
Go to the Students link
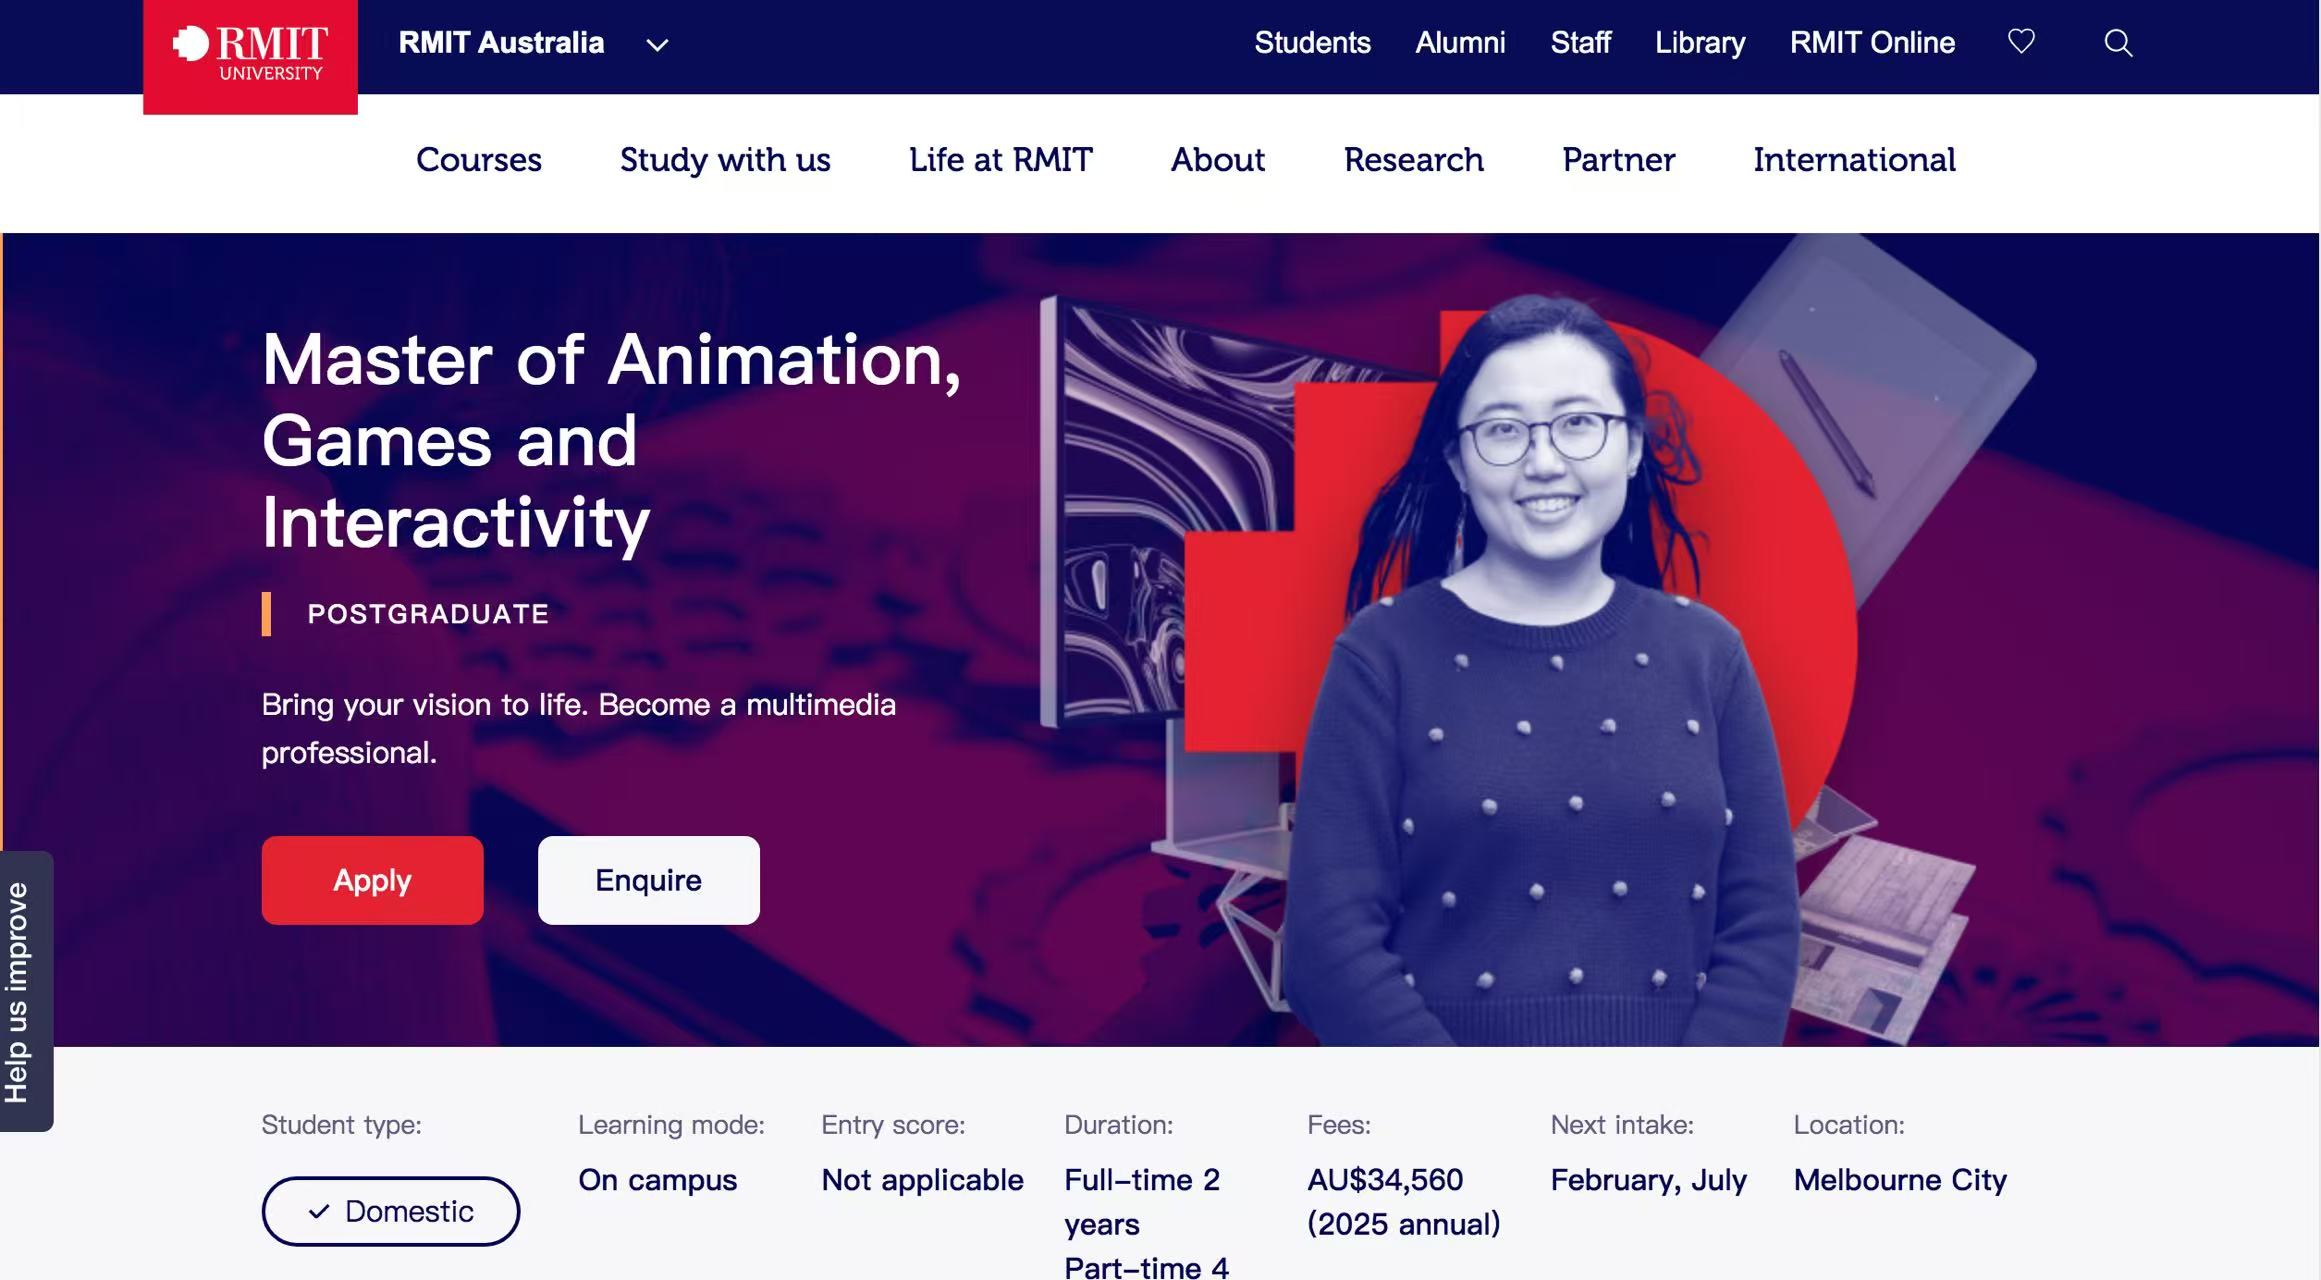(1312, 43)
